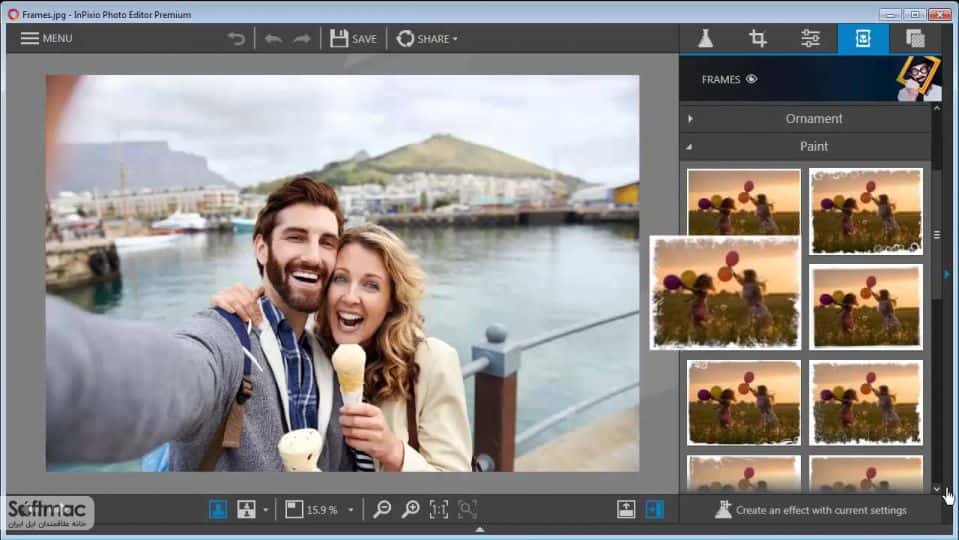Toggle the bottom filmstrip panel icon

[x=626, y=509]
